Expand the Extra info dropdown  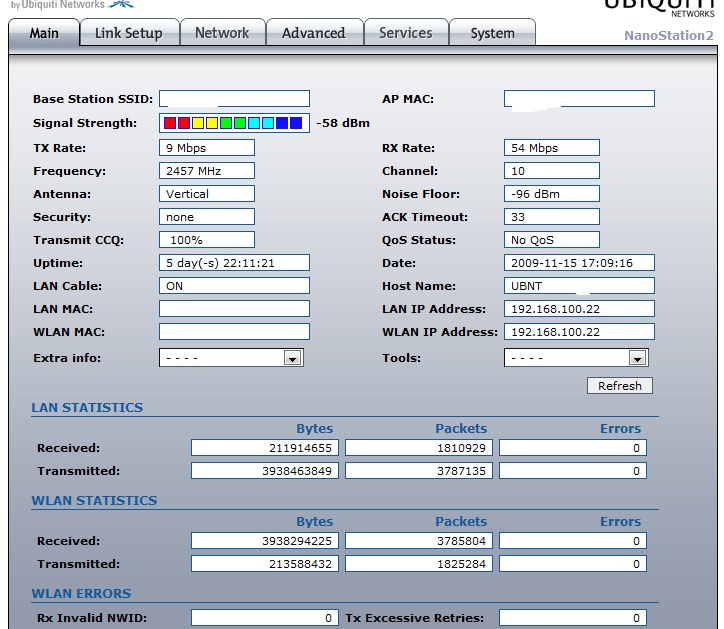click(x=231, y=357)
